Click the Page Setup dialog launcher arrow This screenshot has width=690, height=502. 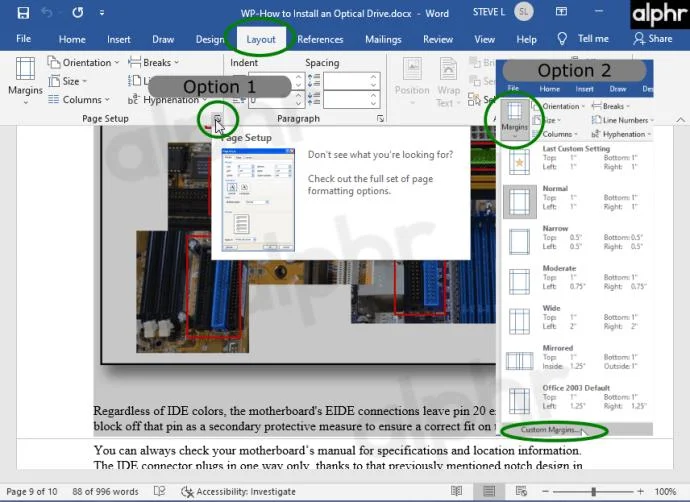point(217,118)
